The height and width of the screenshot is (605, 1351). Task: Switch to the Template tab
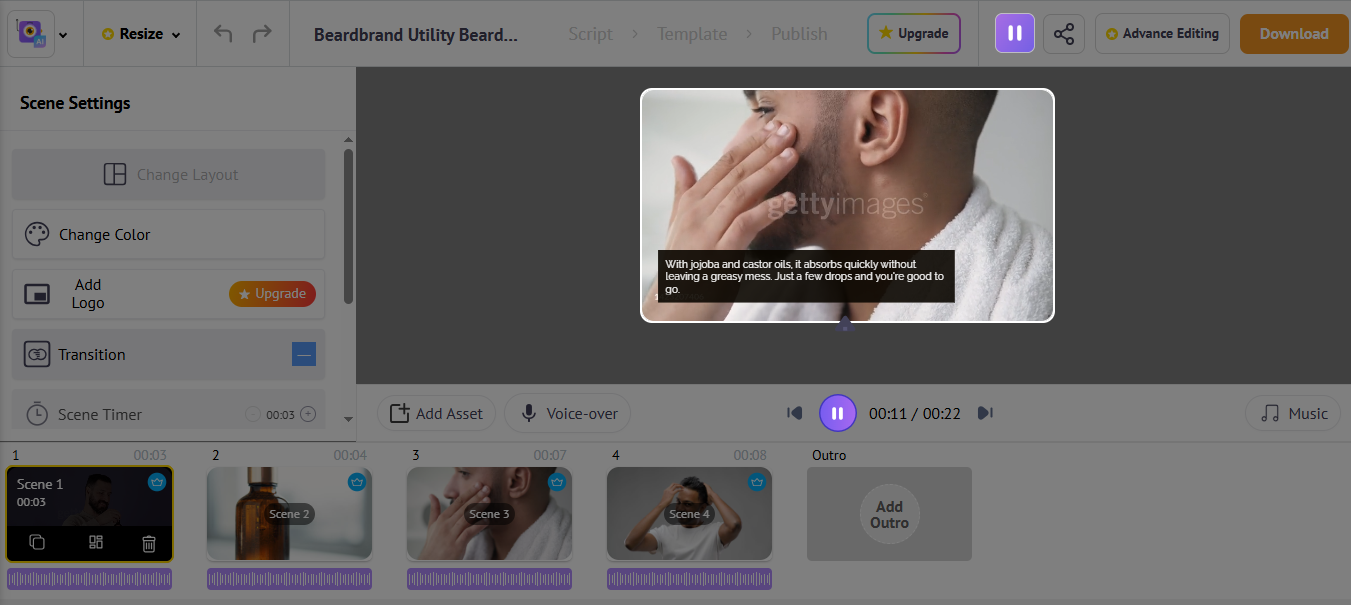coord(692,33)
